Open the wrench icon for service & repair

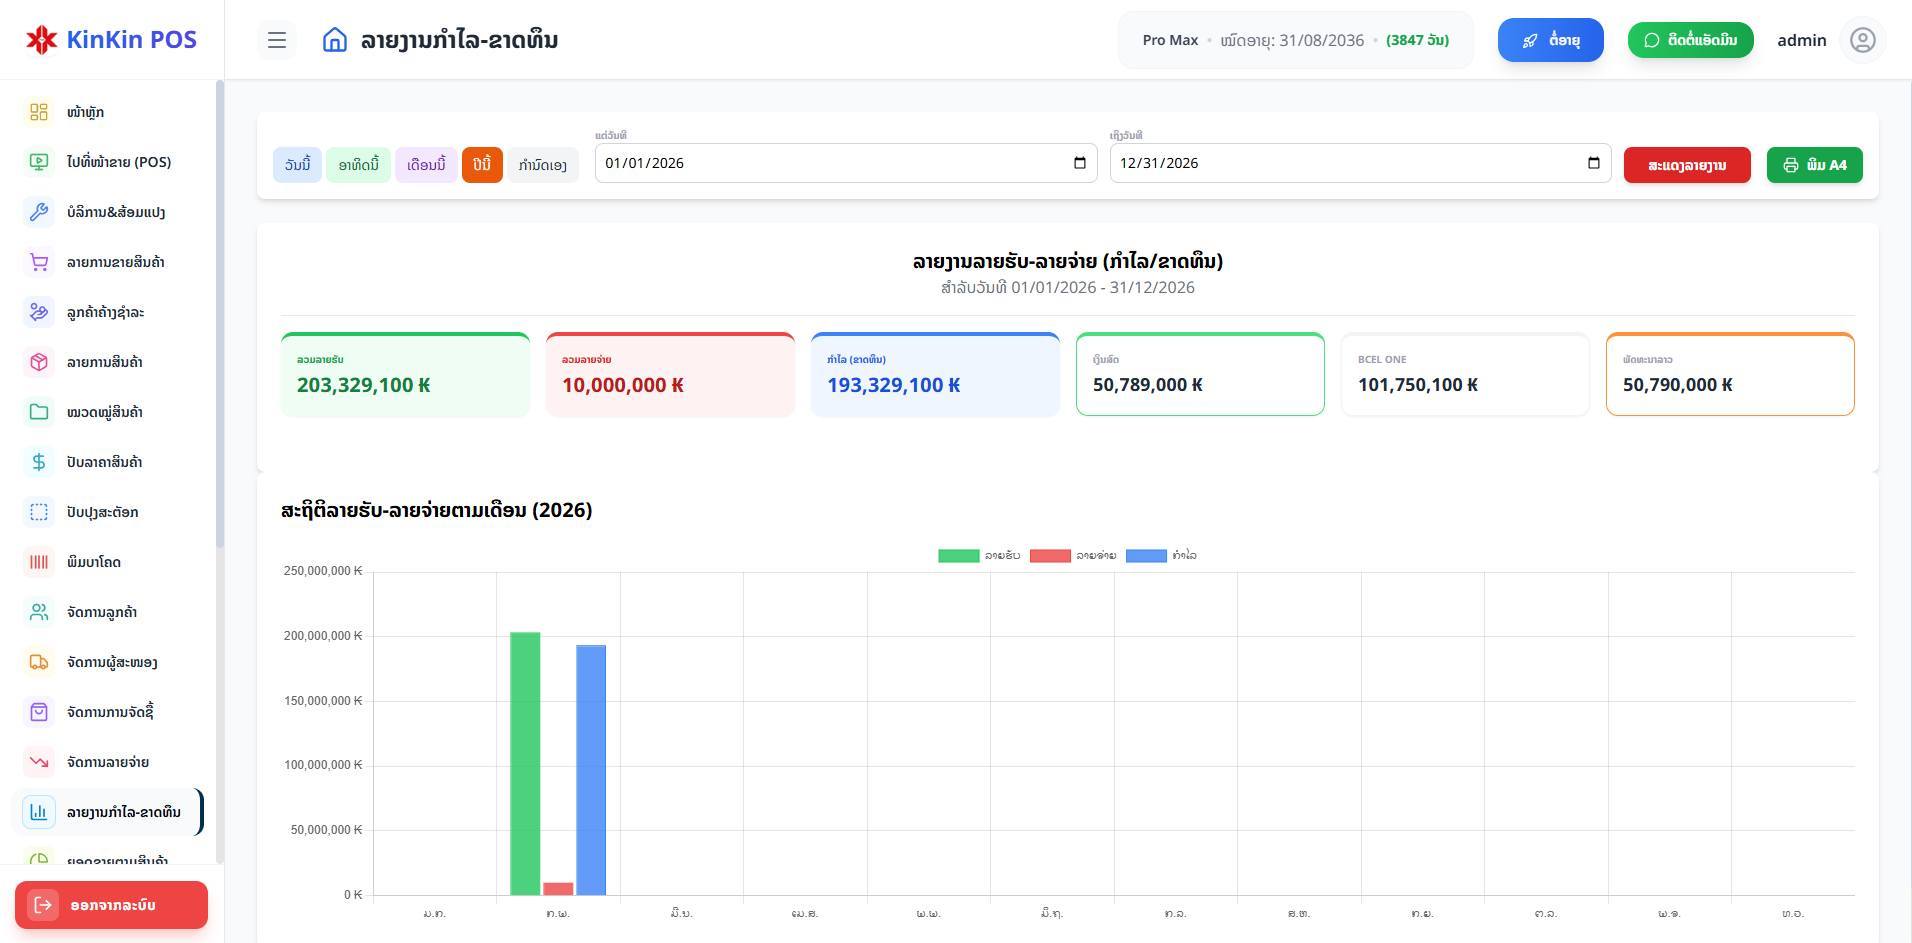pyautogui.click(x=39, y=212)
